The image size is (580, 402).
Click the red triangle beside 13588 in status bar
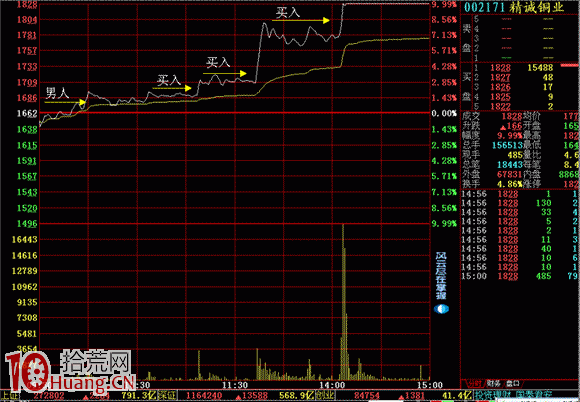click(x=239, y=397)
